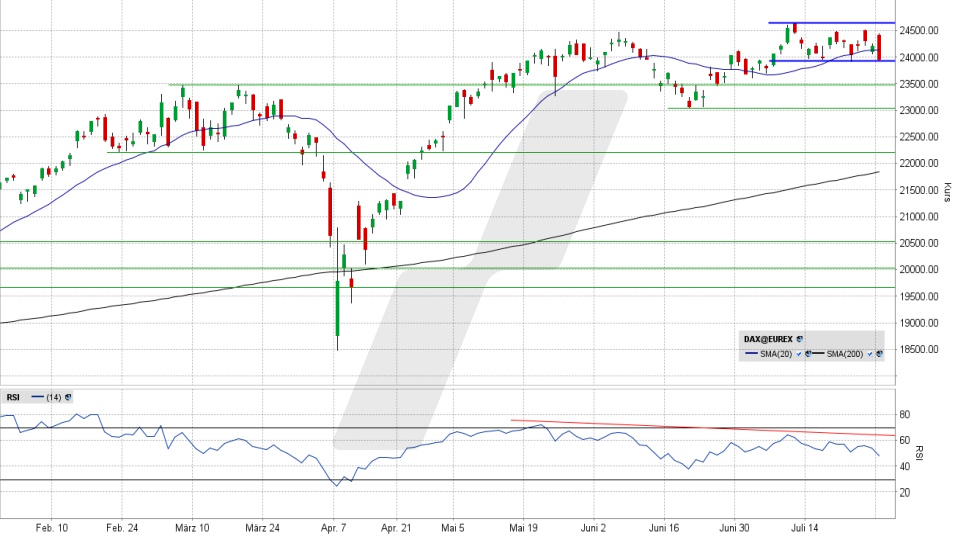Toggle the SMA(200) checkmark in legend
960x540 pixels.
tap(870, 354)
